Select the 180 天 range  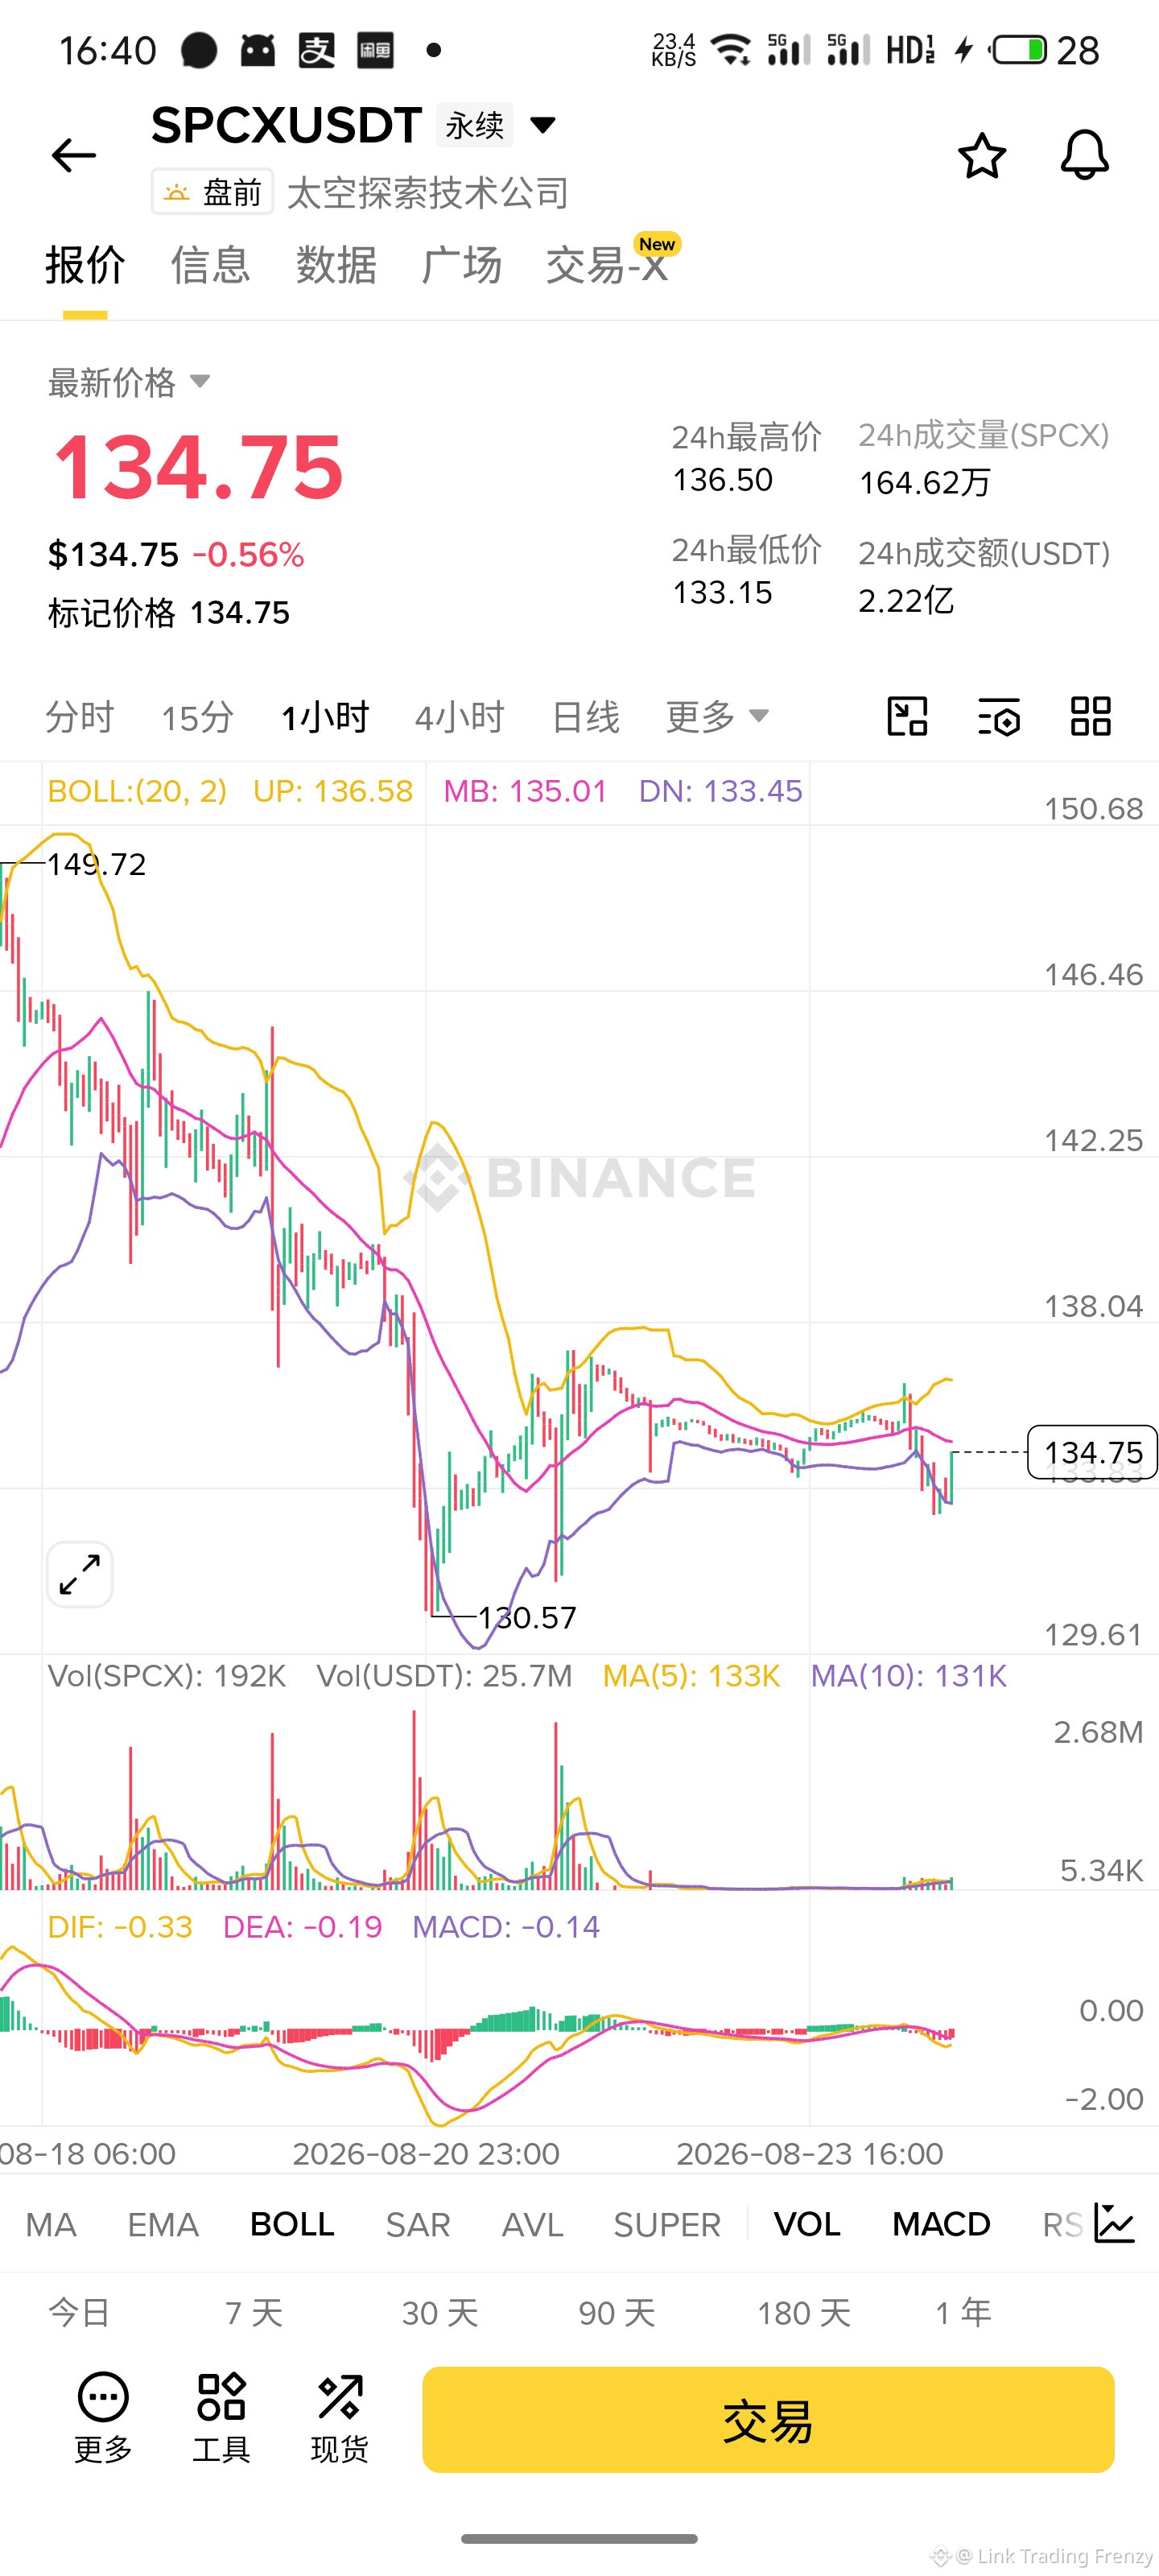(804, 2312)
